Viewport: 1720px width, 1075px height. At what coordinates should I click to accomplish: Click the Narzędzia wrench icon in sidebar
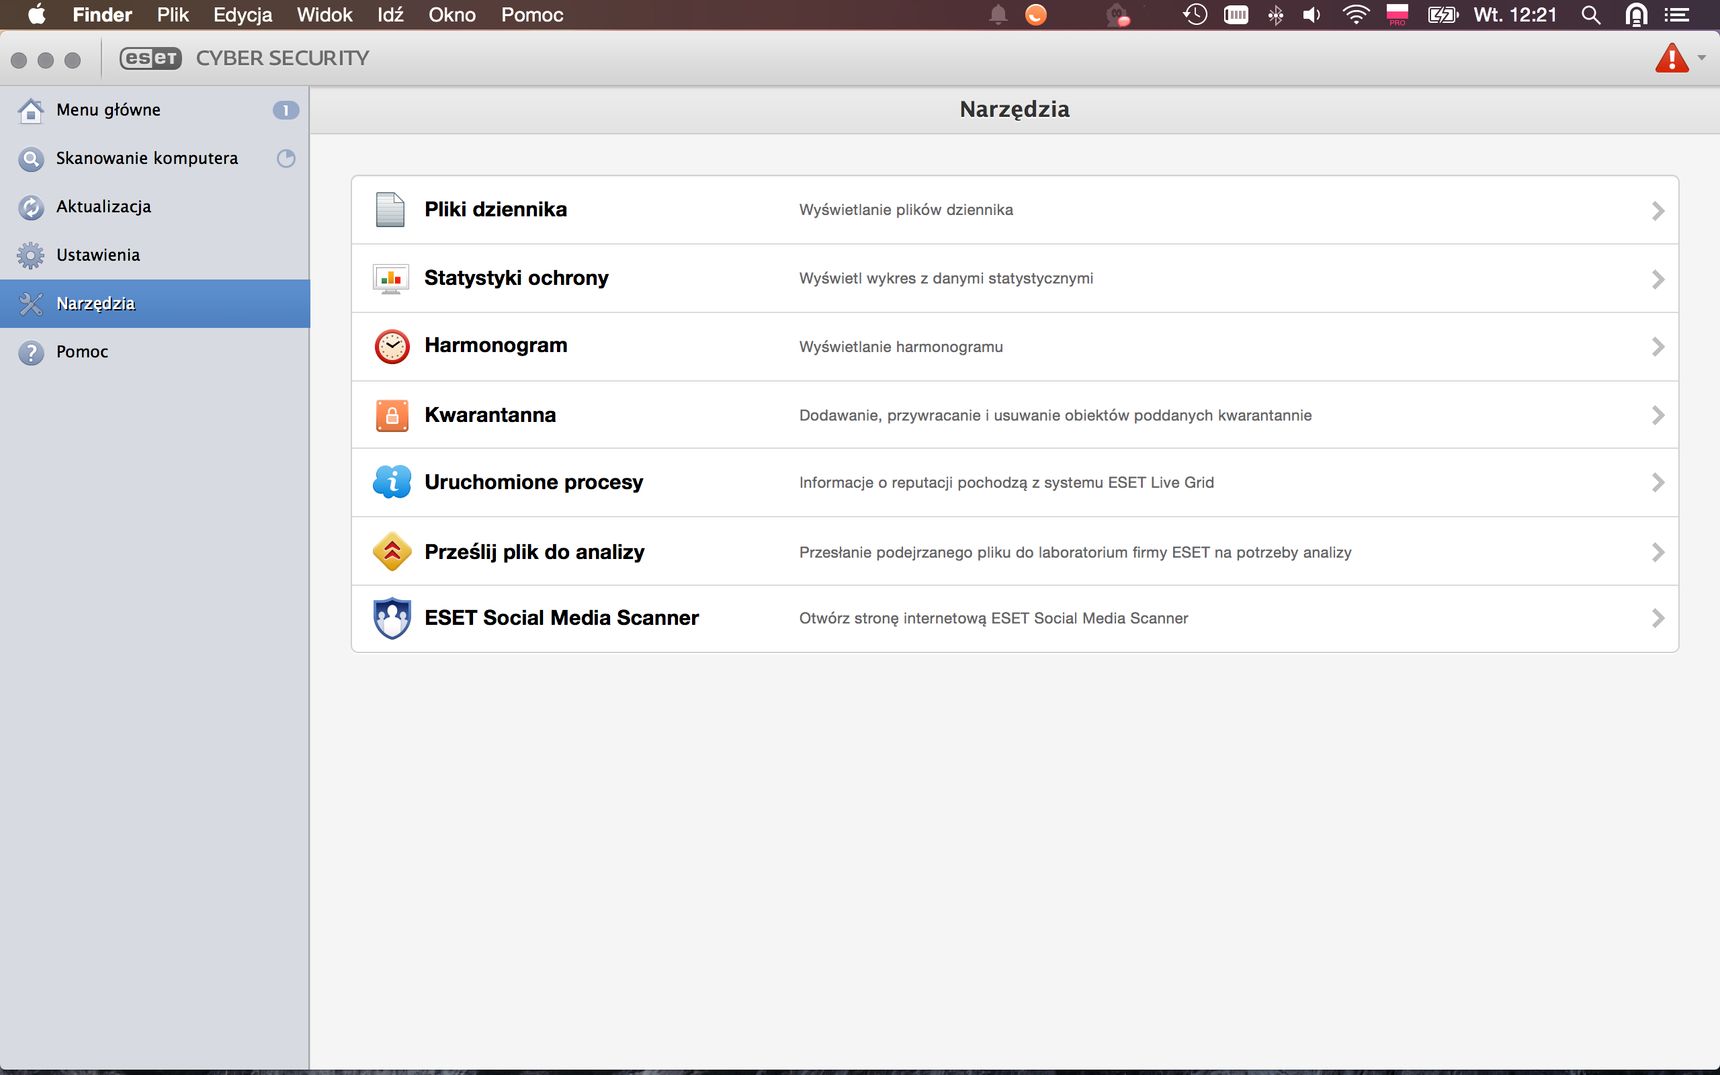(x=31, y=304)
